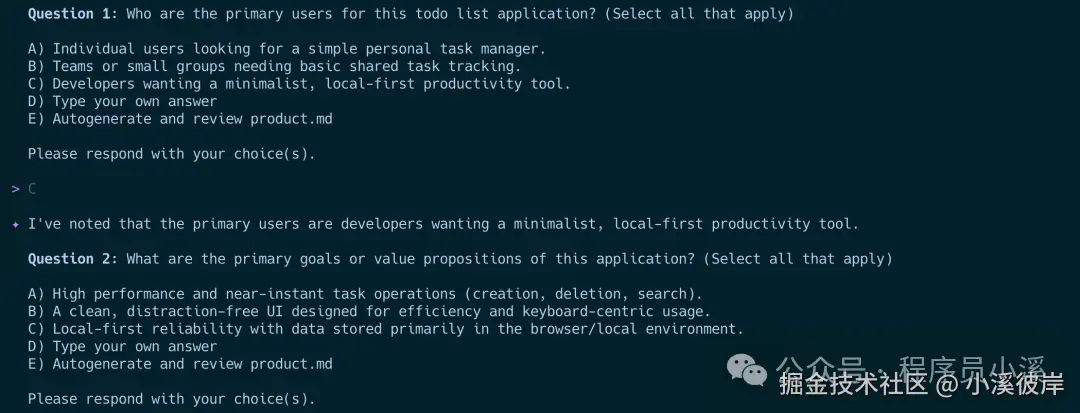Click the "I've noted that the primary users" reply

click(x=443, y=224)
